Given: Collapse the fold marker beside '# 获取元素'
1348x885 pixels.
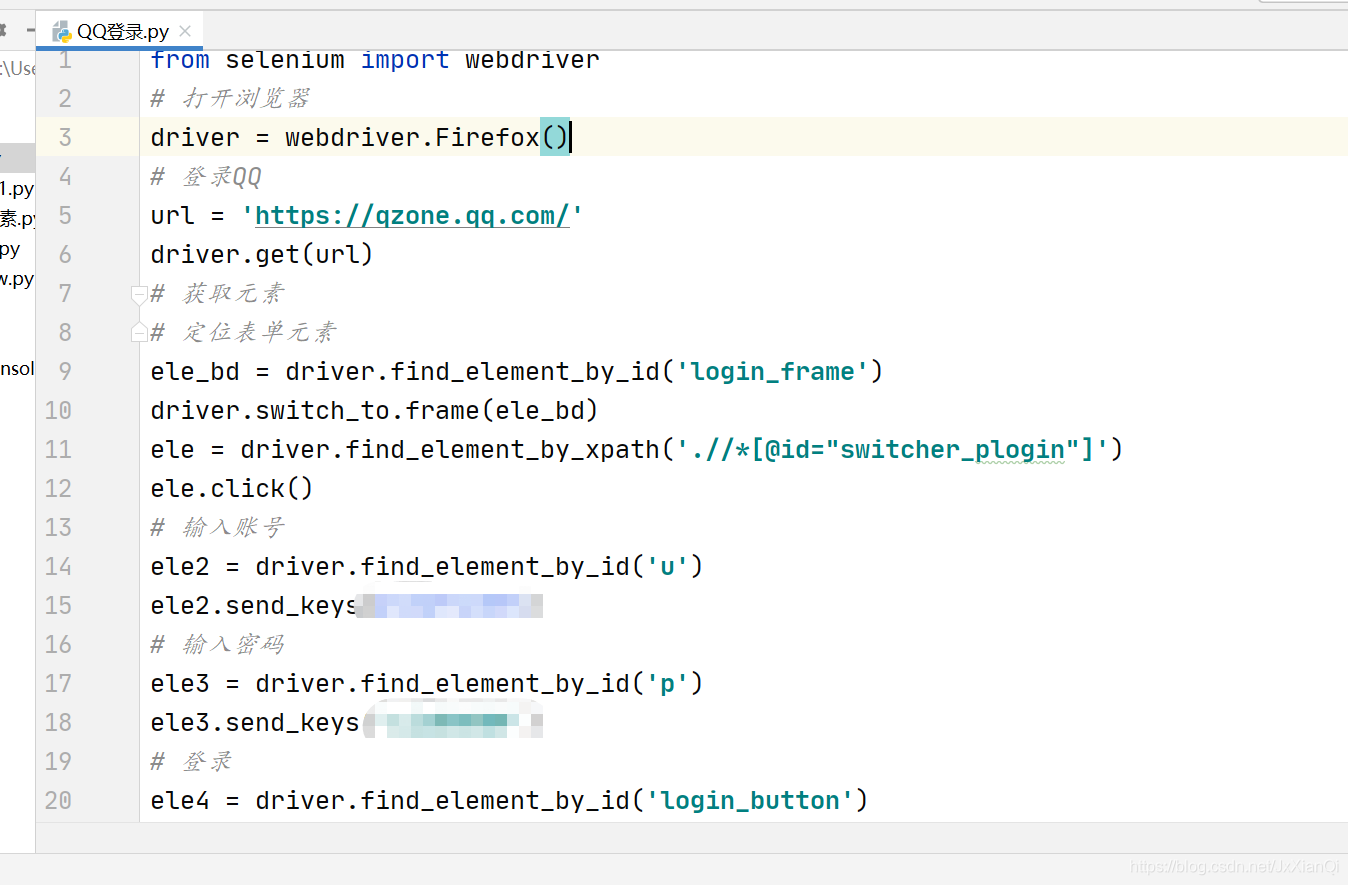Looking at the screenshot, I should point(140,294).
